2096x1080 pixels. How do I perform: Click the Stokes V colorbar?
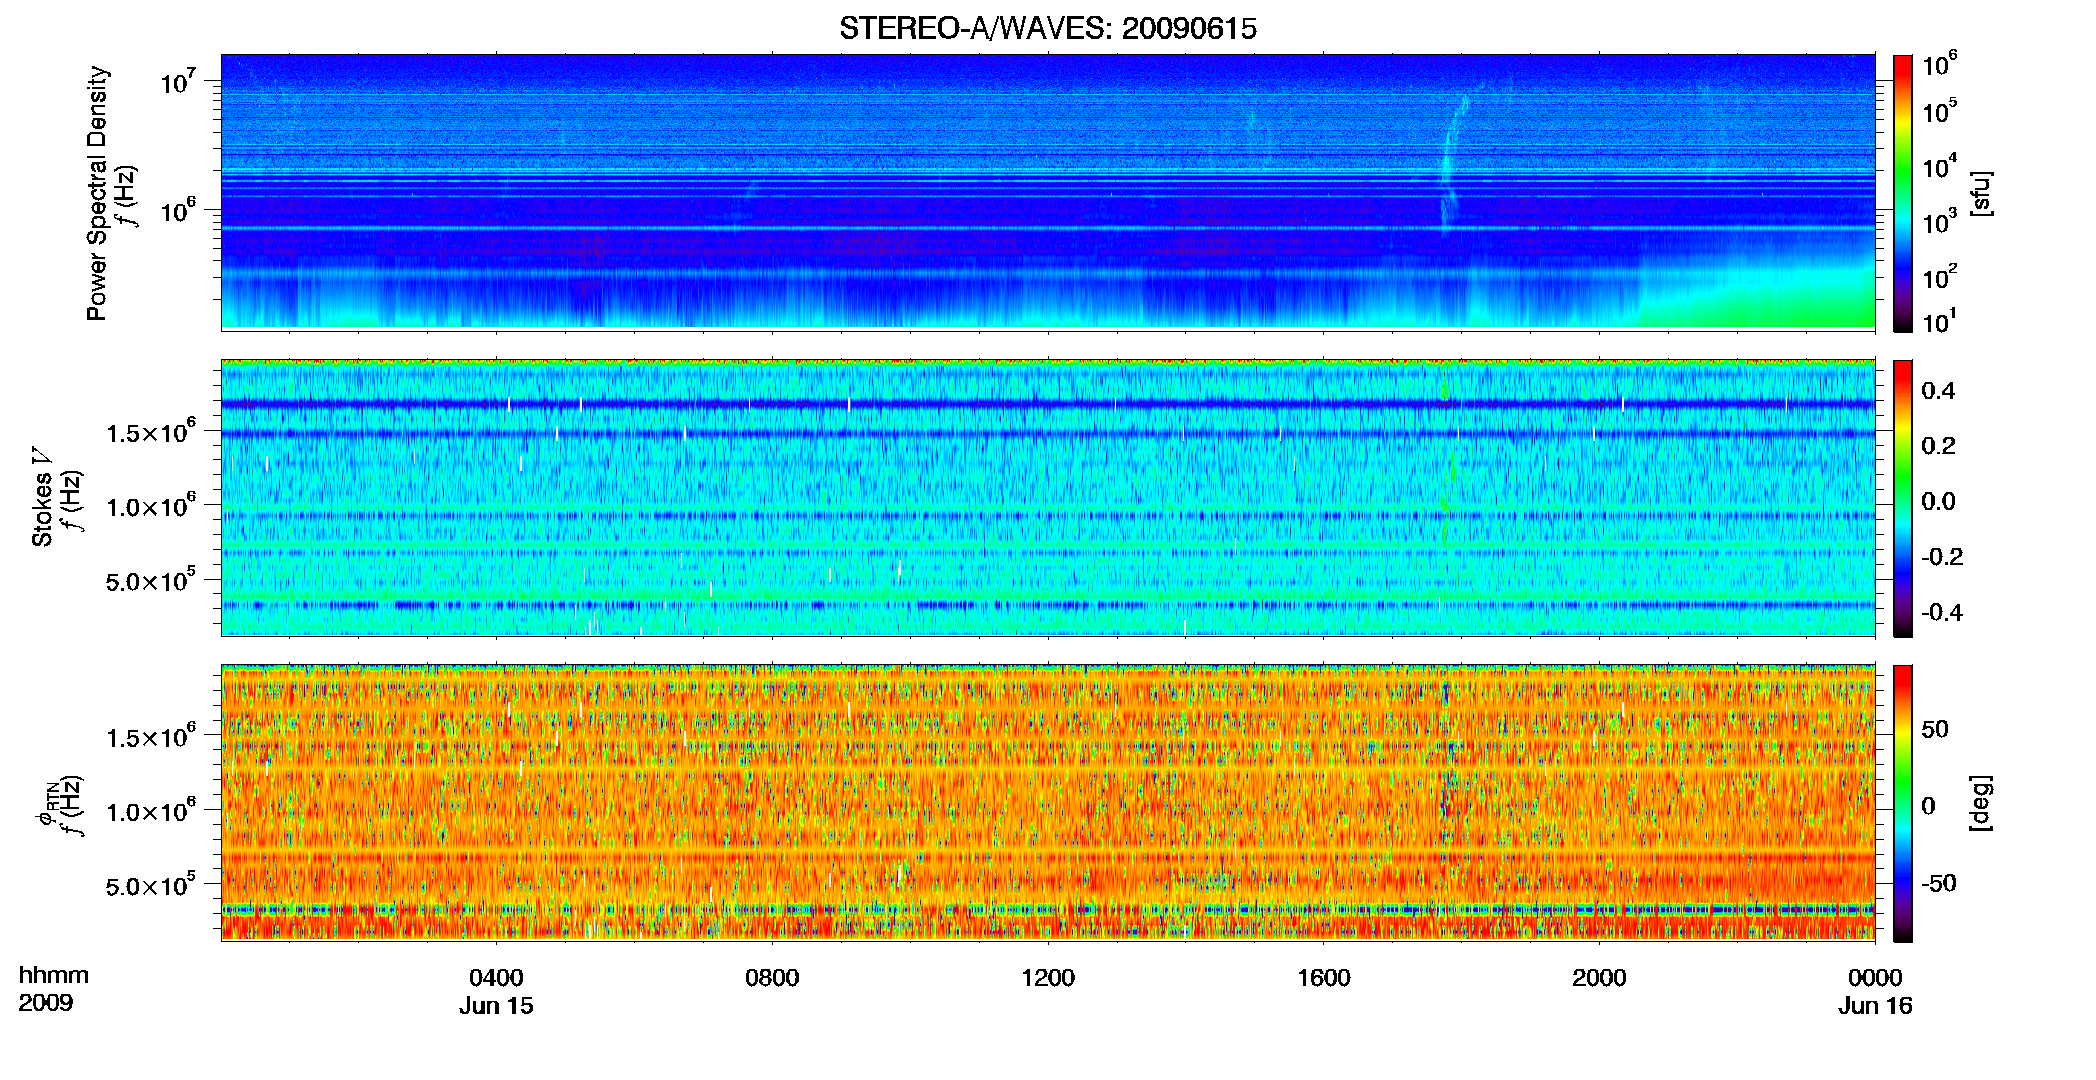(x=1903, y=498)
